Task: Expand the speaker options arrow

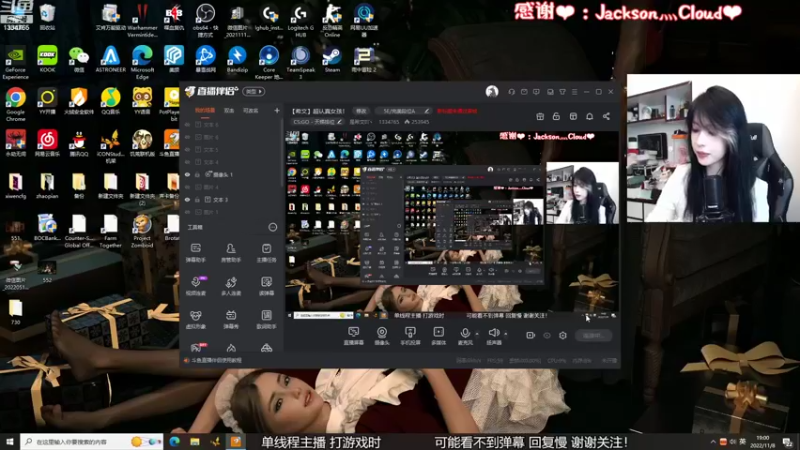Action: (506, 334)
